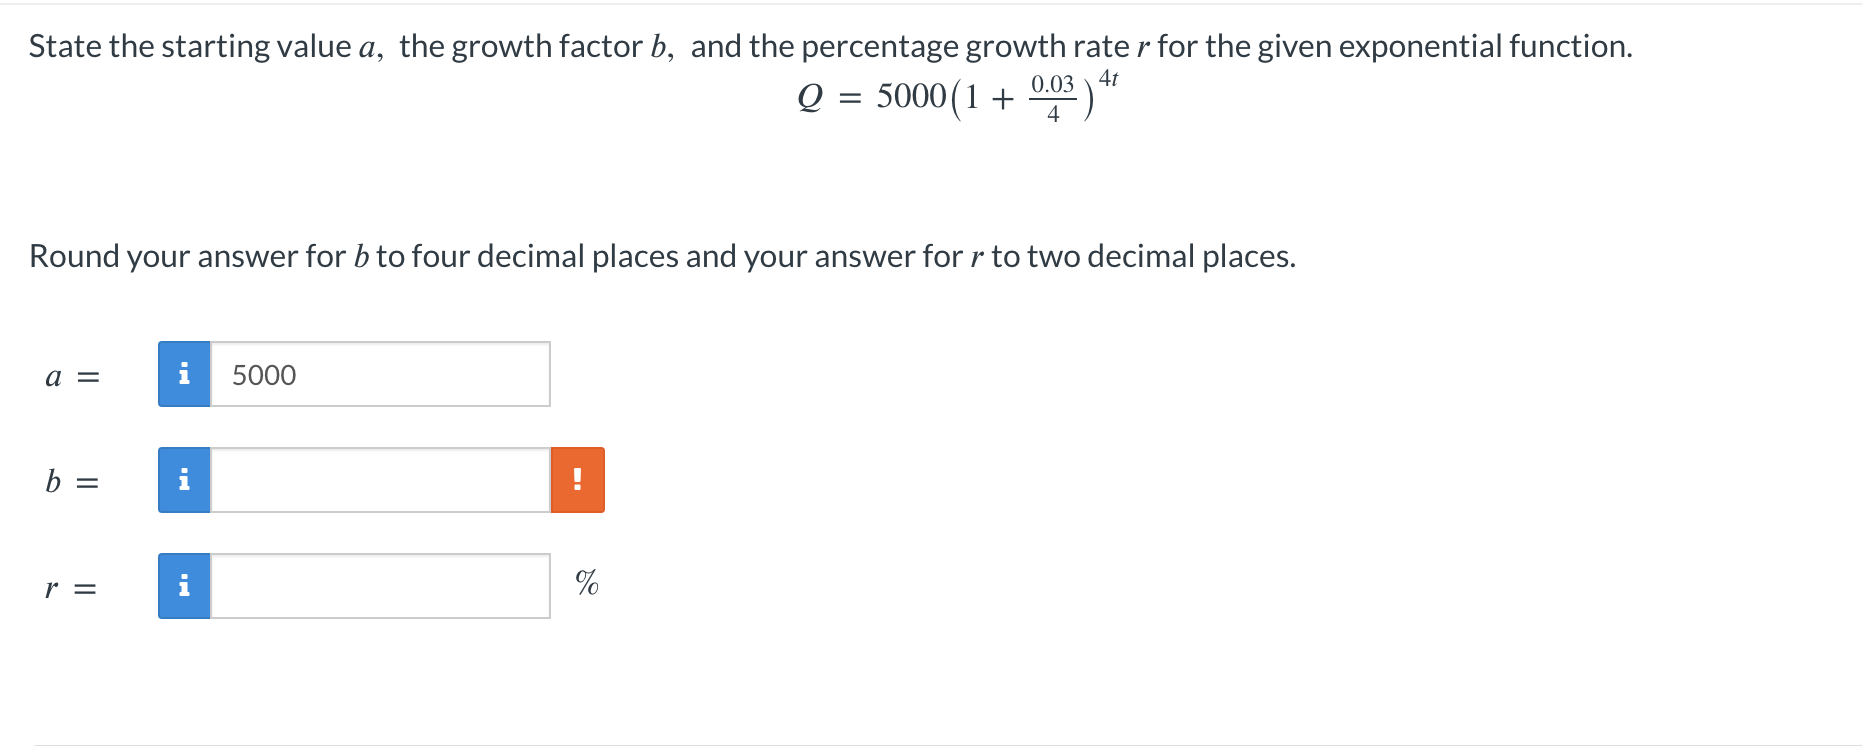Click the empty b answer box
Screen dimensions: 1862x746
(380, 480)
